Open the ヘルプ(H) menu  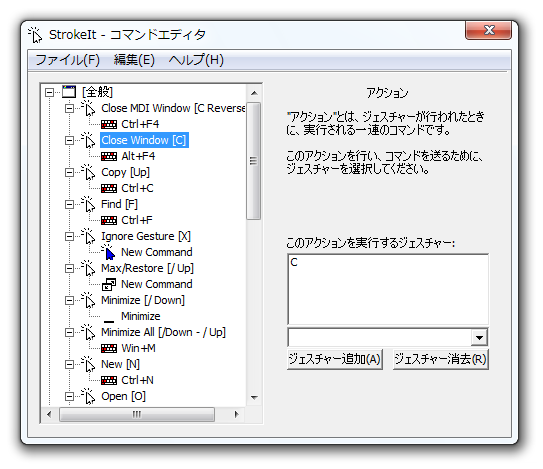[x=196, y=60]
